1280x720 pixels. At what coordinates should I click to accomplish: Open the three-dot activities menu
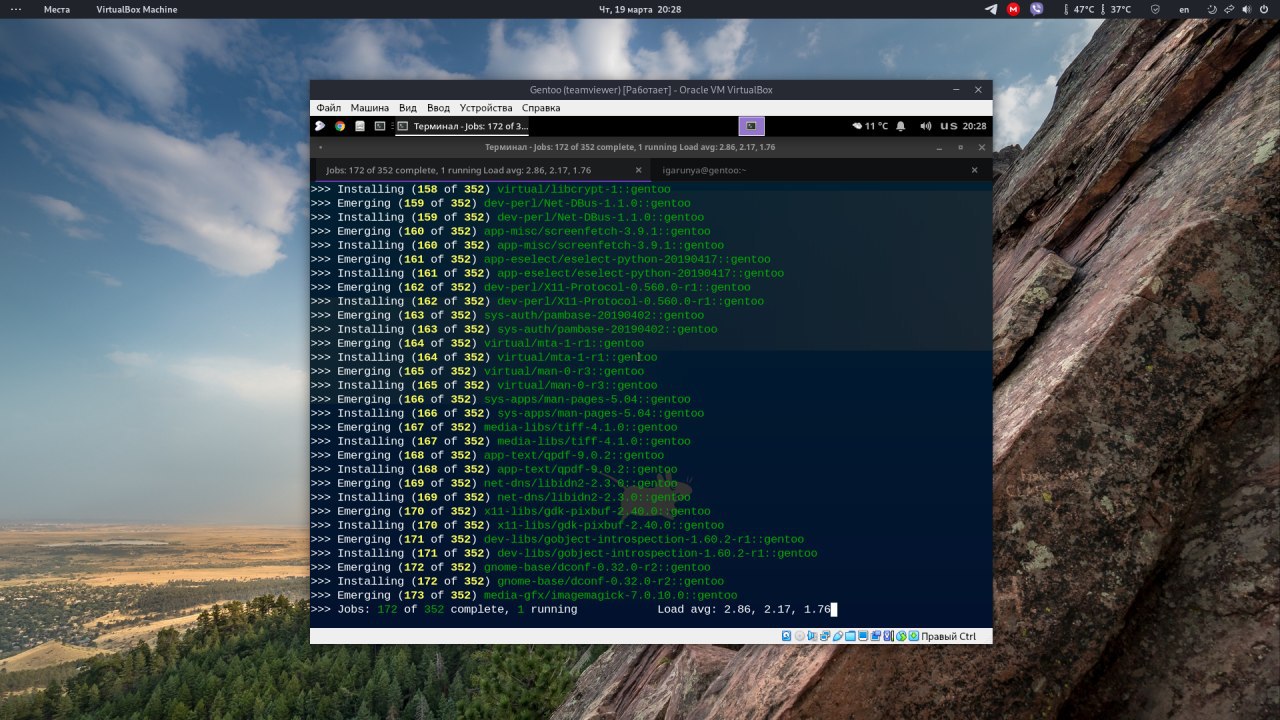[x=15, y=9]
